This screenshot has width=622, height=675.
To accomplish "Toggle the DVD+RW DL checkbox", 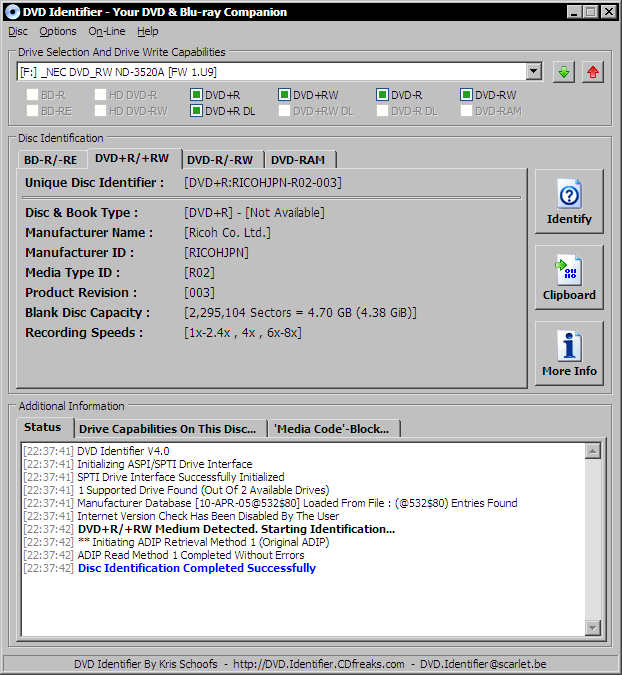I will click(284, 111).
